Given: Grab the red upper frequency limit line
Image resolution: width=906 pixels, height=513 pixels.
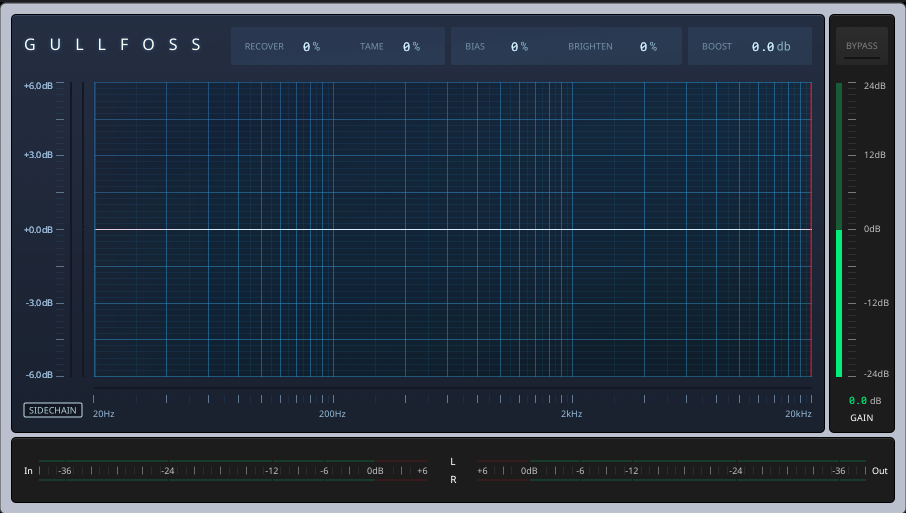Looking at the screenshot, I should click(x=811, y=230).
